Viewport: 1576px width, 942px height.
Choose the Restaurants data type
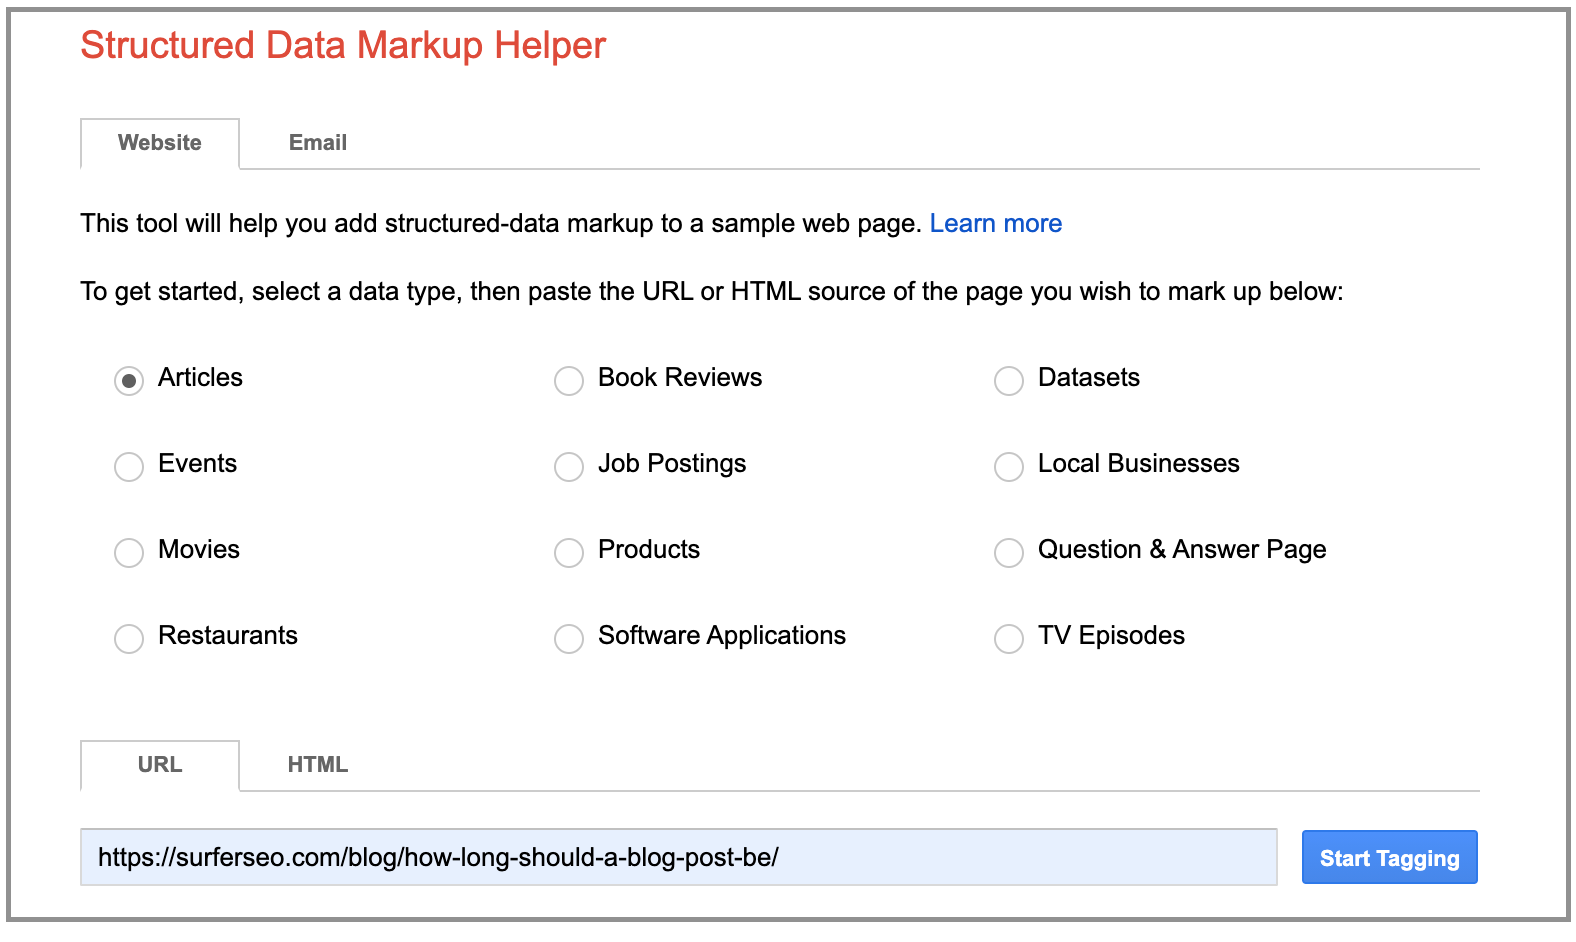pyautogui.click(x=129, y=638)
